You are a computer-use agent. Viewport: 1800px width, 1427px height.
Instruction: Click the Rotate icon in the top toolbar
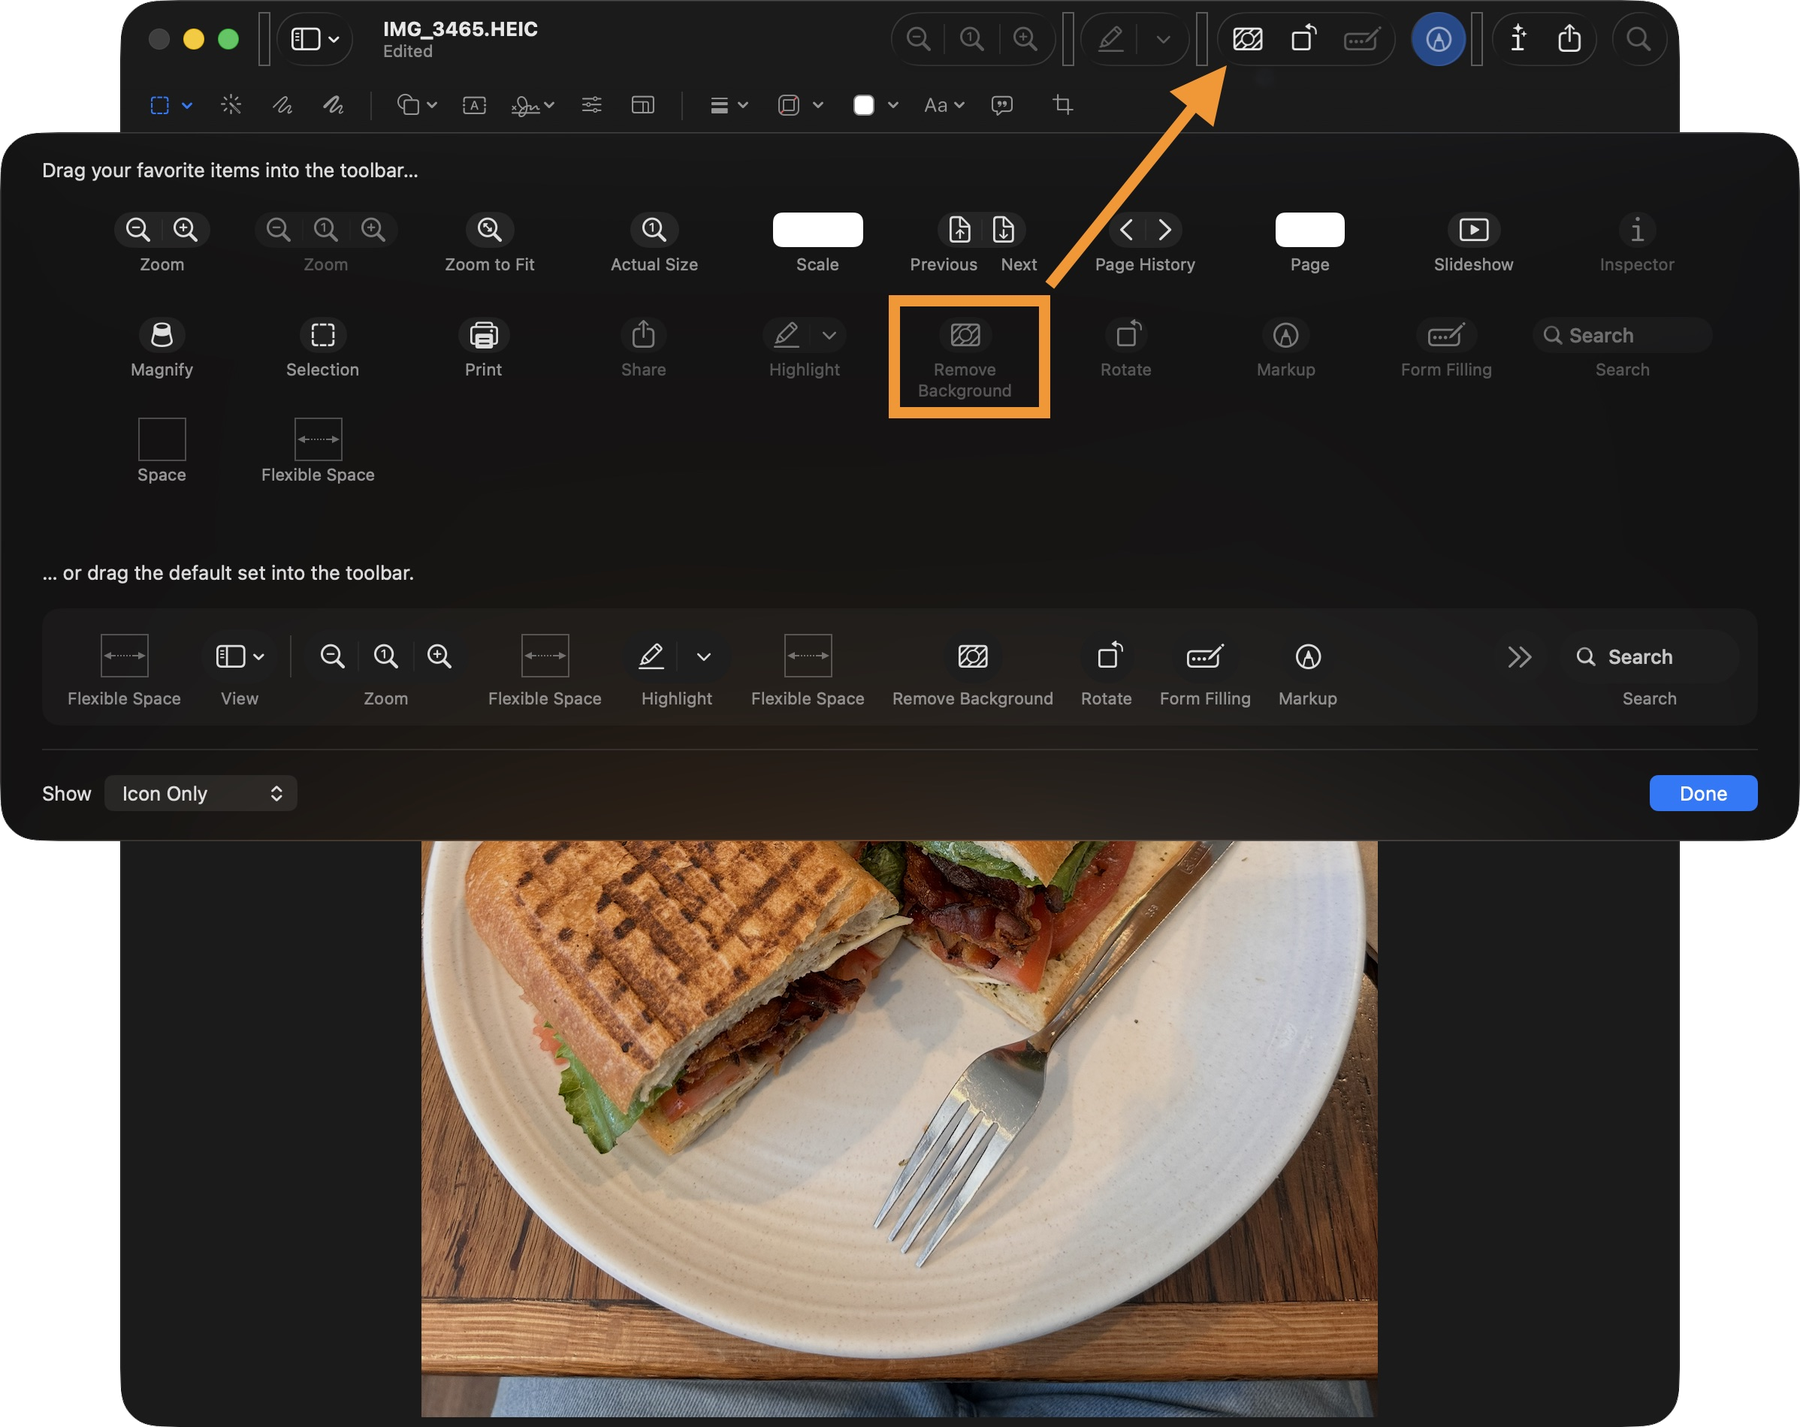click(x=1303, y=39)
